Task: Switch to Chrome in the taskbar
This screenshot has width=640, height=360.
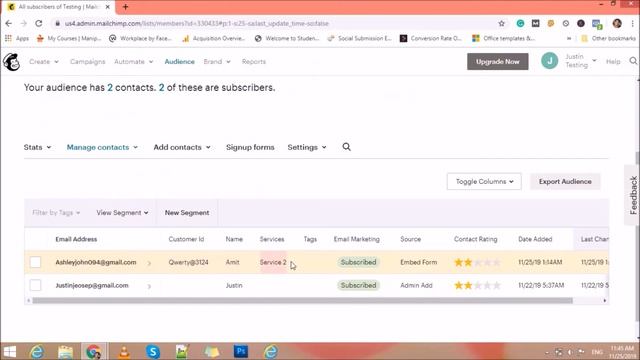Action: pyautogui.click(x=93, y=351)
